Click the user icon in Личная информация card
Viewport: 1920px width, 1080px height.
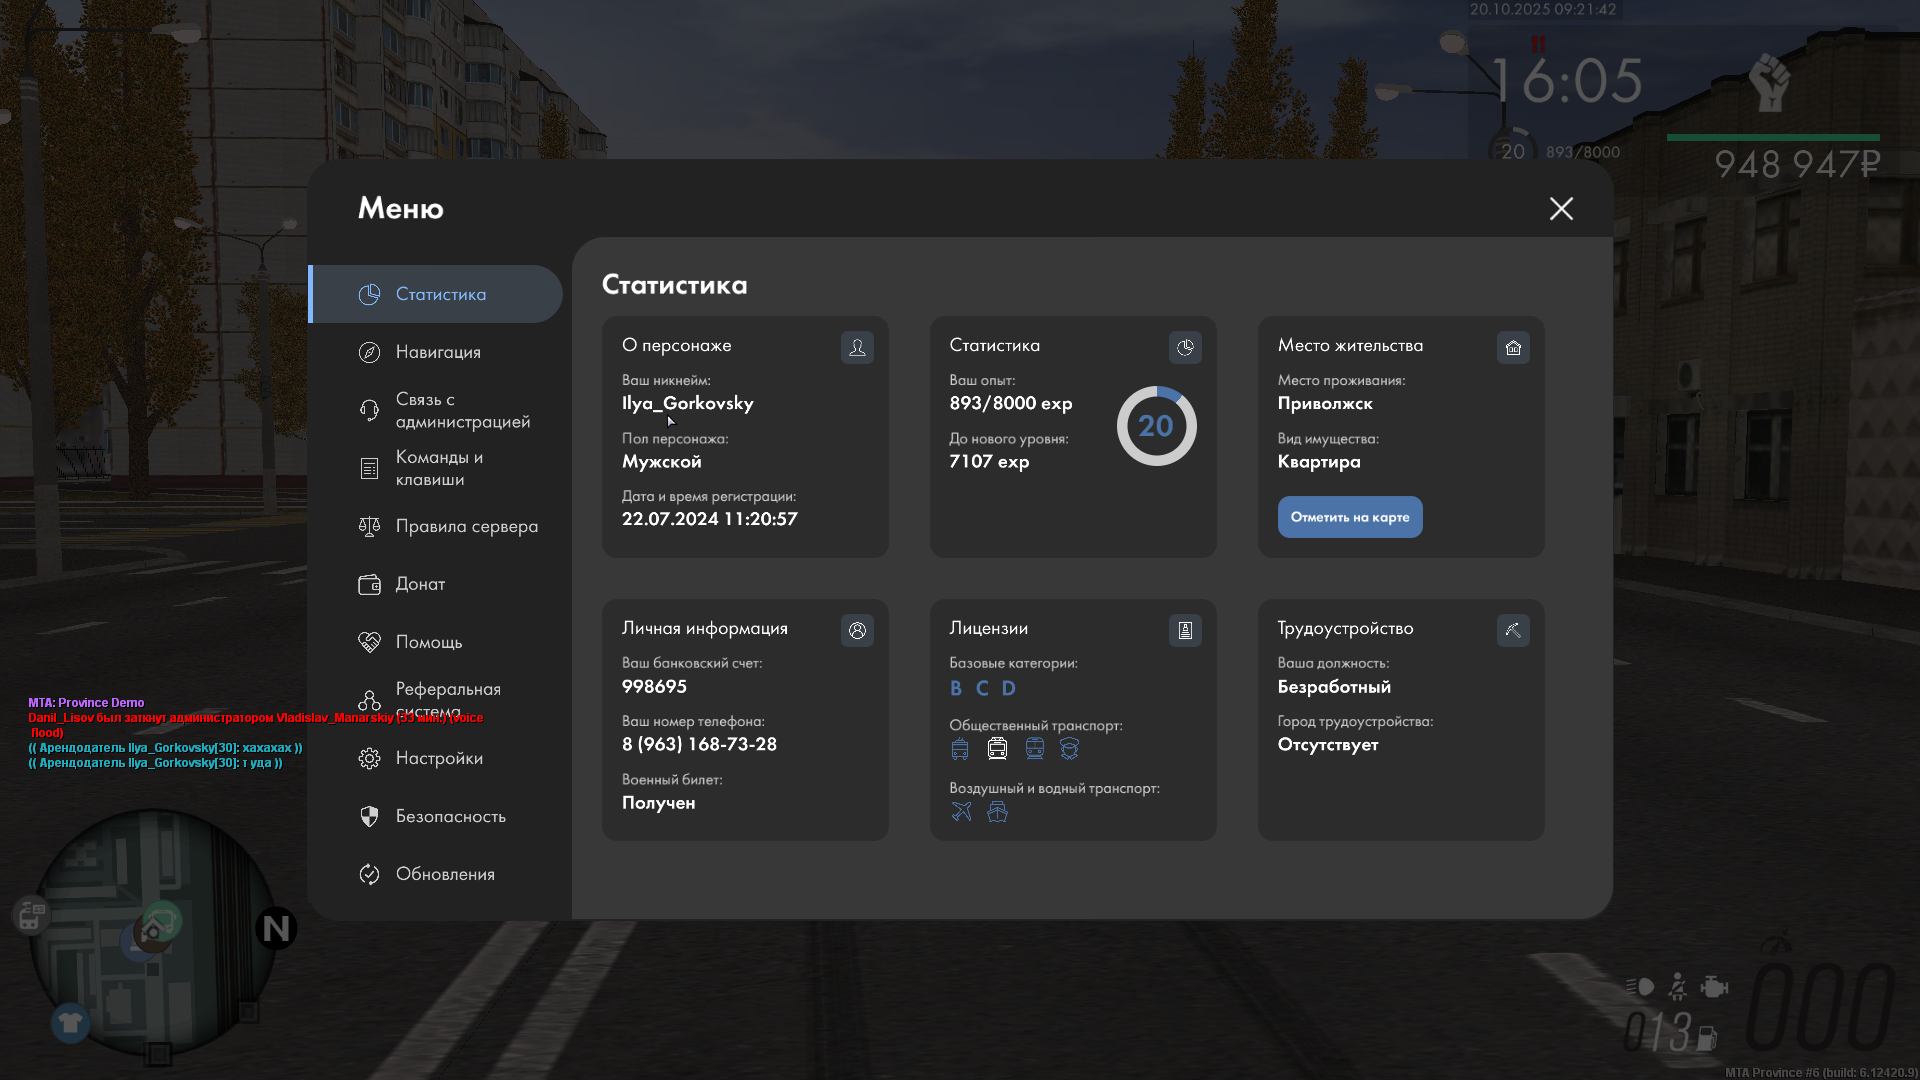pos(857,630)
